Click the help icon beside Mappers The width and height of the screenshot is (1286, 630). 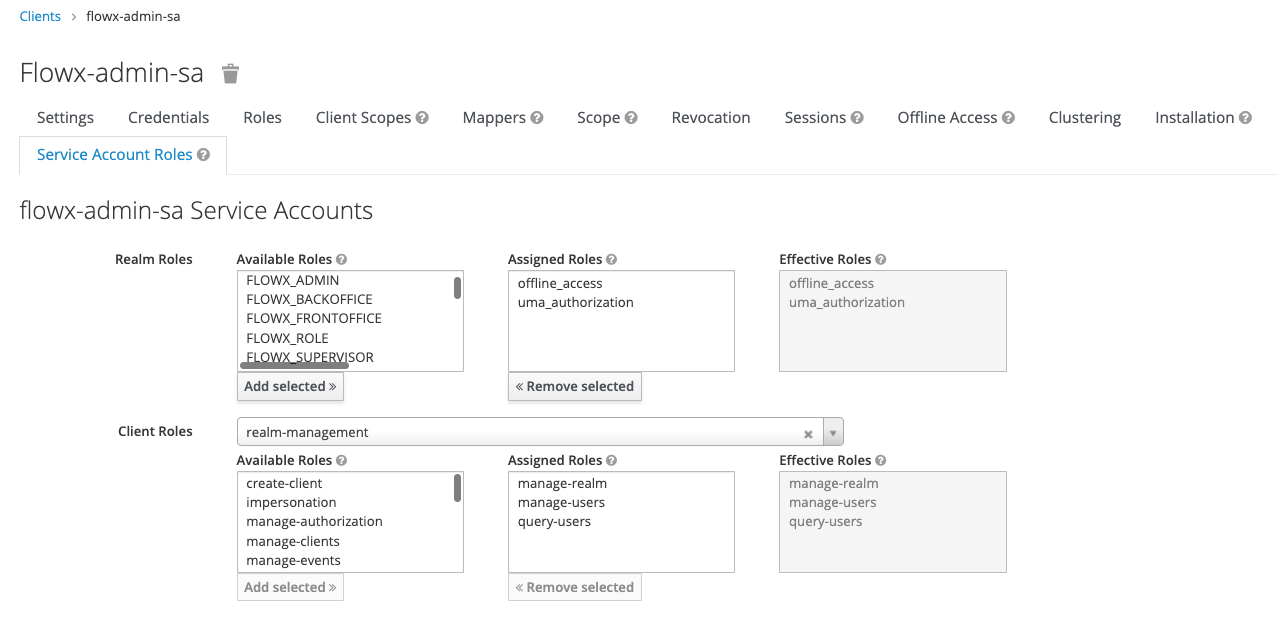point(537,117)
